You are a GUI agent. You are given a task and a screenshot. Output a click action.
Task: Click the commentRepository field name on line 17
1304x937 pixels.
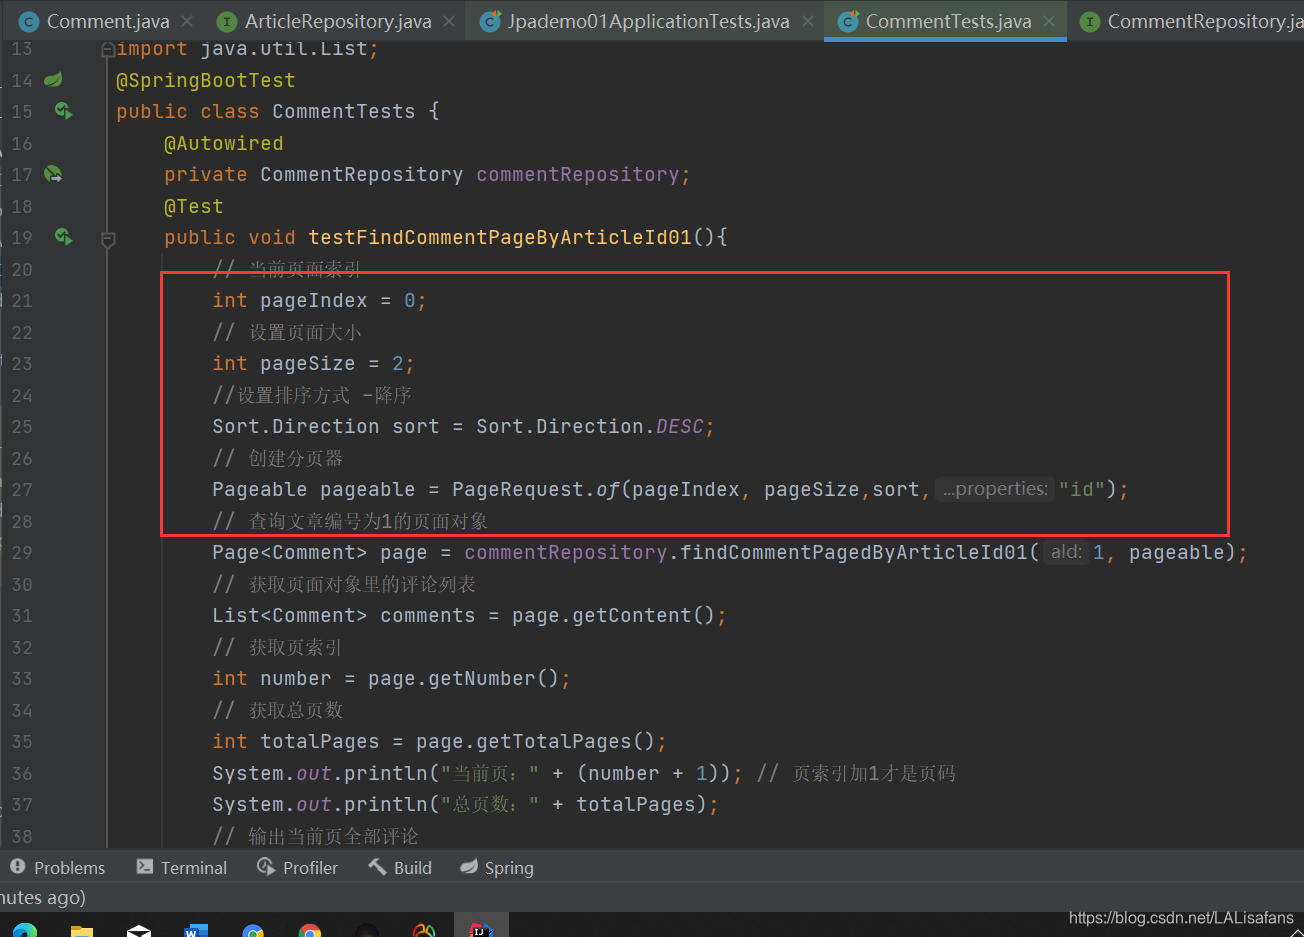pos(578,174)
